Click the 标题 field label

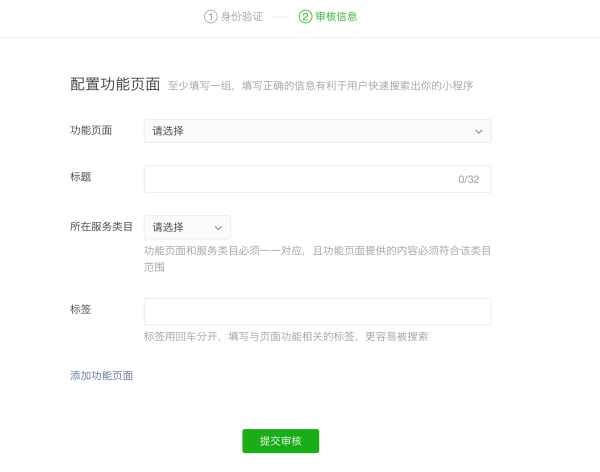[81, 177]
